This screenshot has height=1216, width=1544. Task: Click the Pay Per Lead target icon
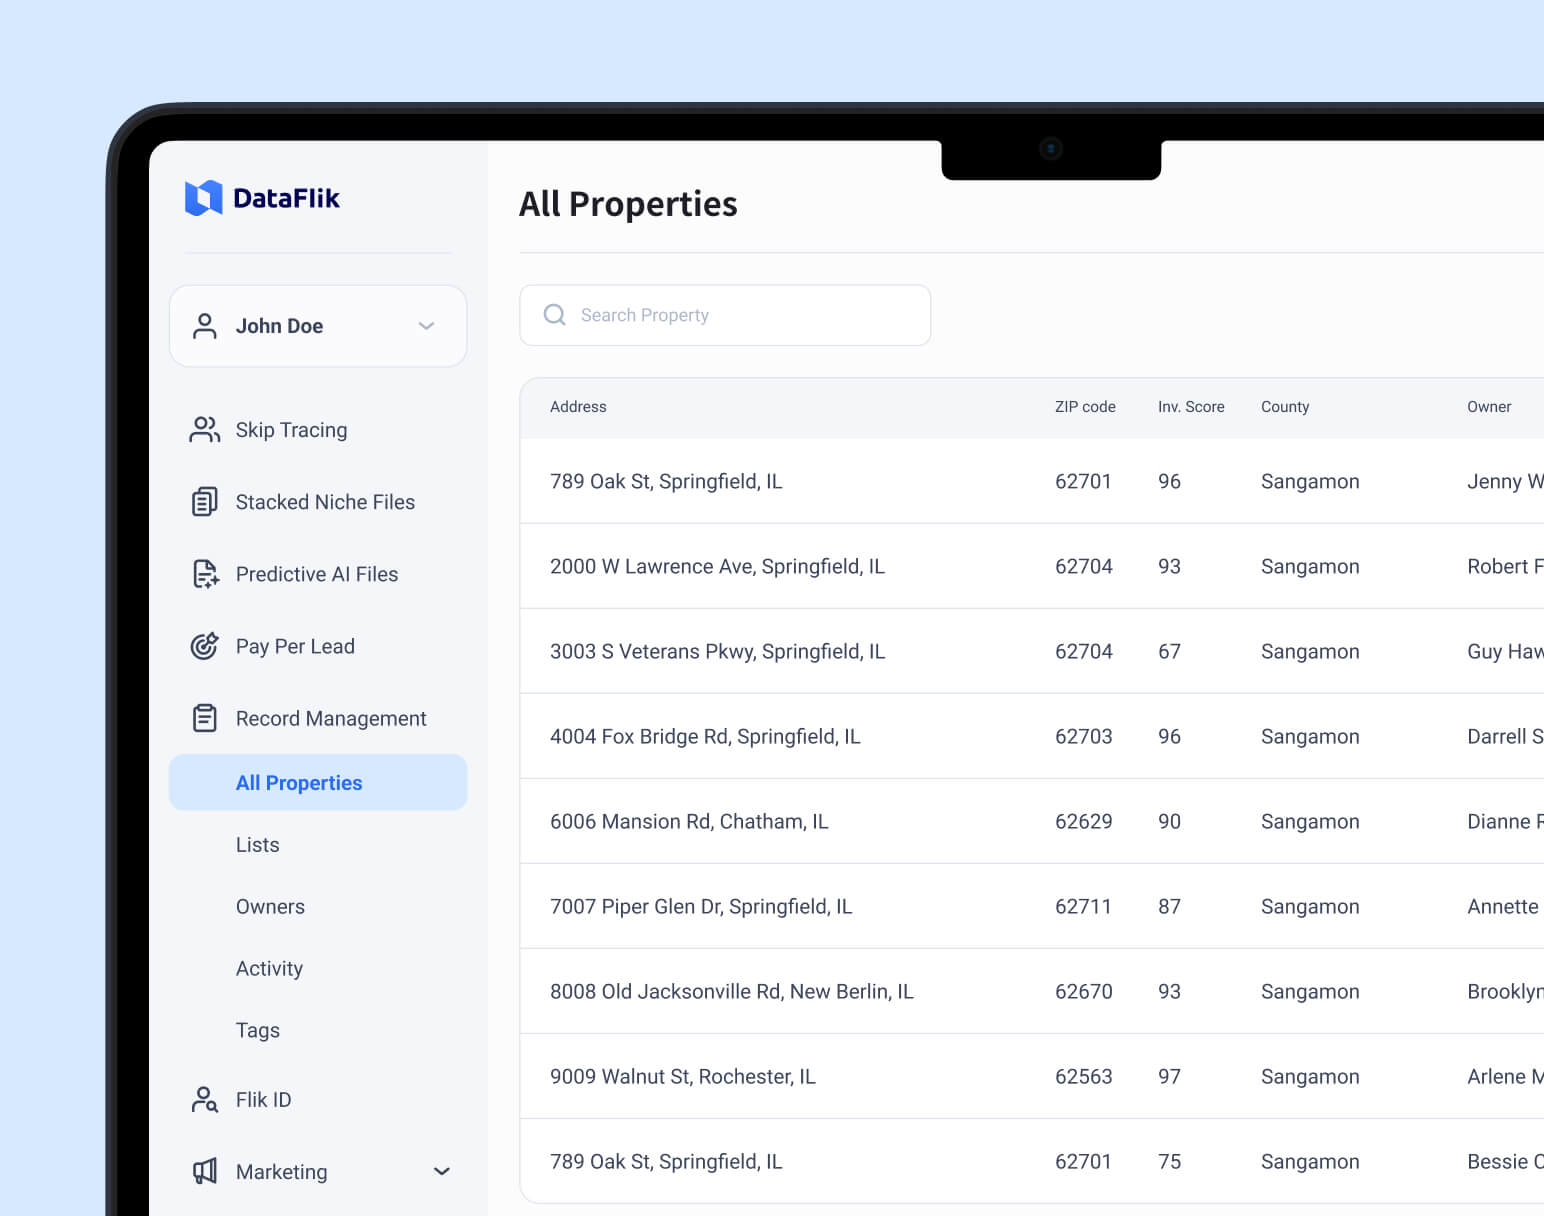point(204,646)
